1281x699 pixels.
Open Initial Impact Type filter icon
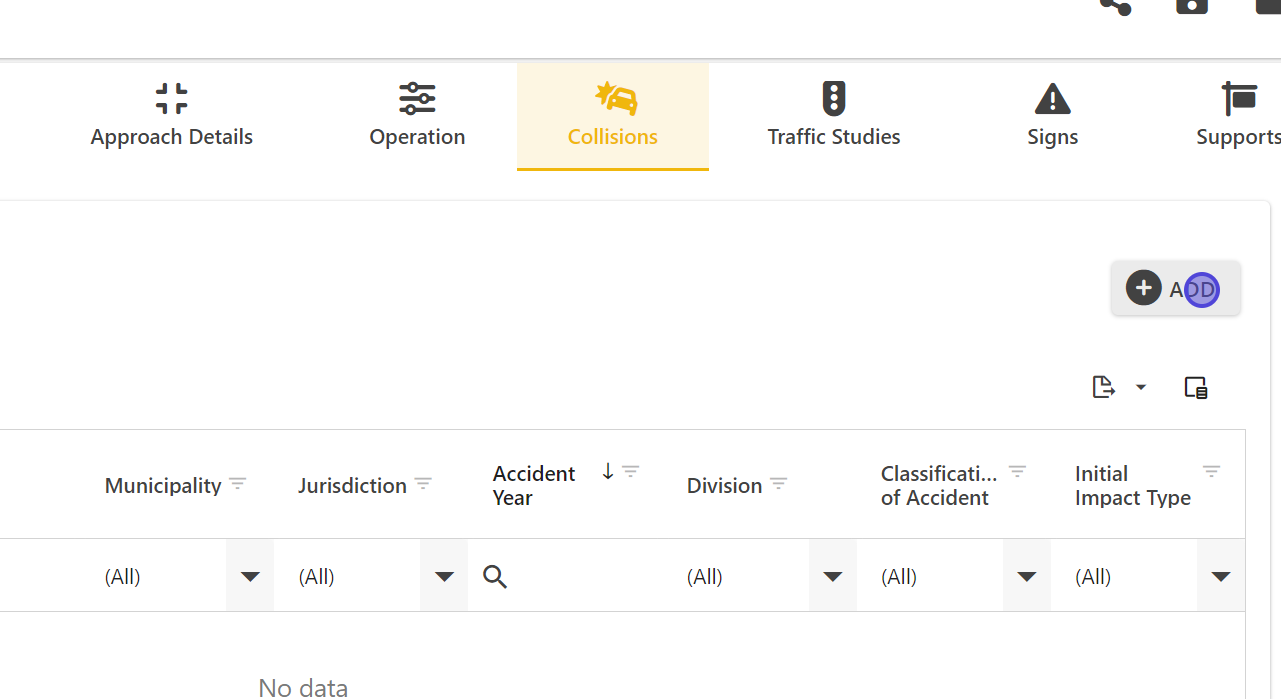tap(1211, 471)
